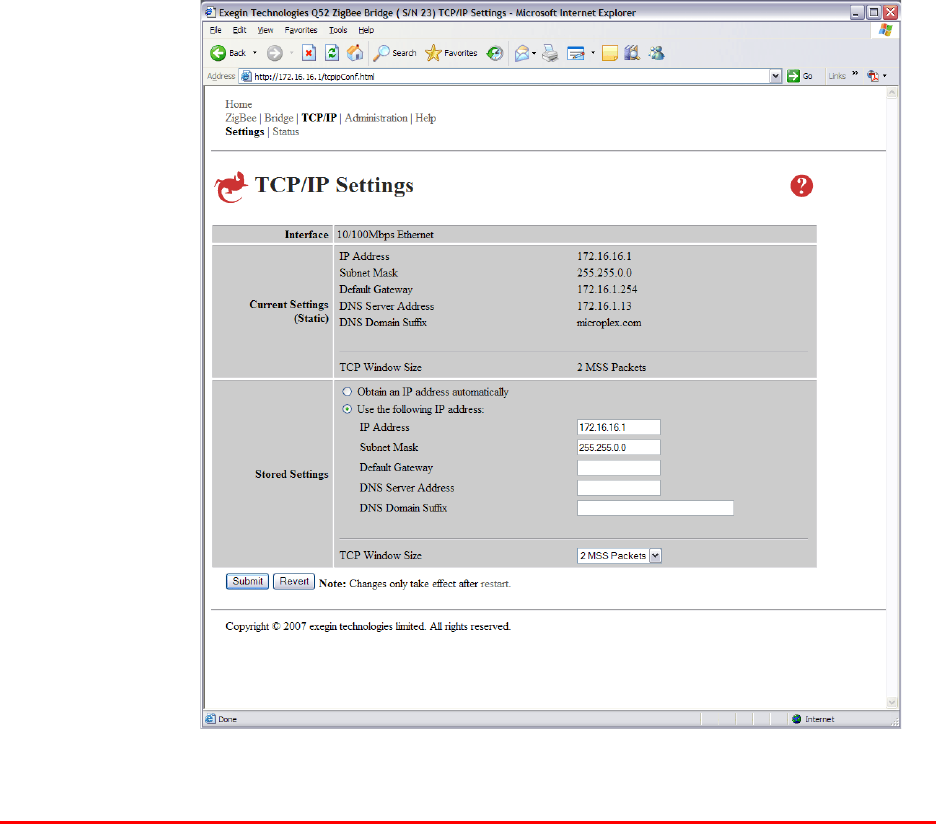
Task: Click the Forward arrow icon
Action: 275,53
